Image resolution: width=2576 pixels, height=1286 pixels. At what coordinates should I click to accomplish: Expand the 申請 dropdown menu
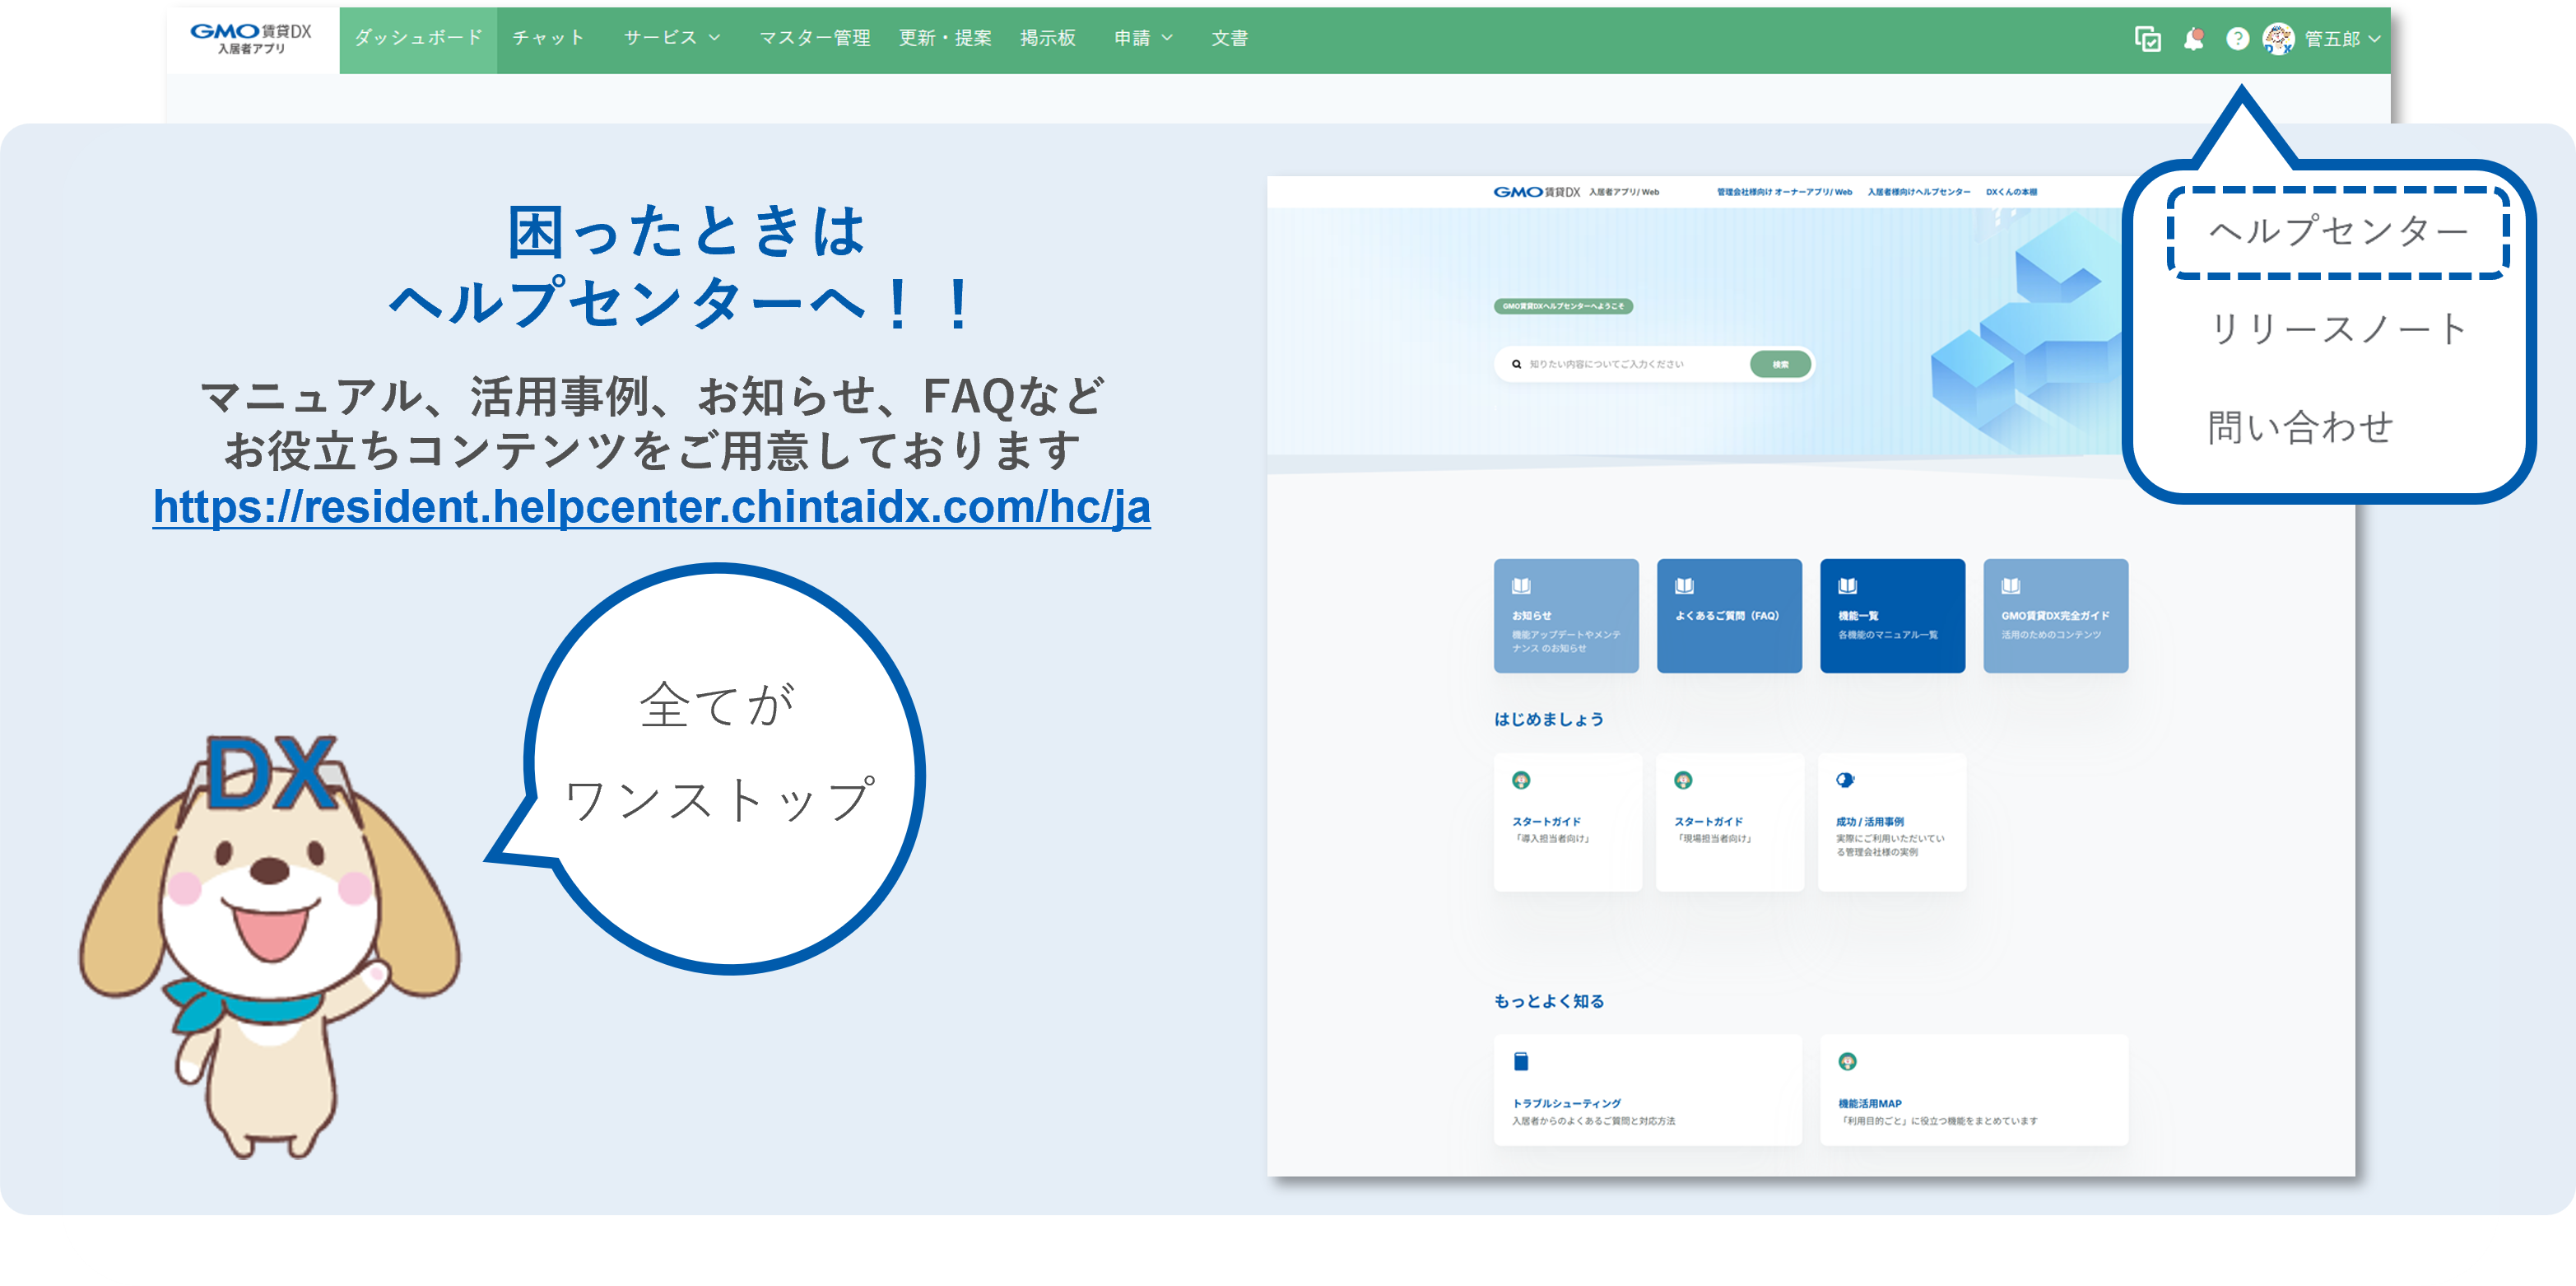(x=1143, y=38)
